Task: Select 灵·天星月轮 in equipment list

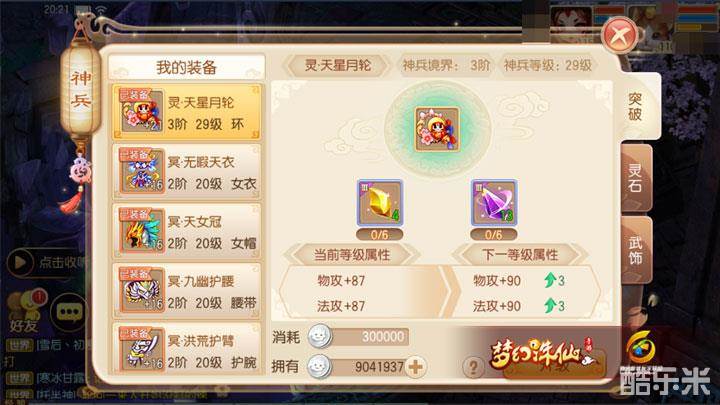Action: pos(187,112)
